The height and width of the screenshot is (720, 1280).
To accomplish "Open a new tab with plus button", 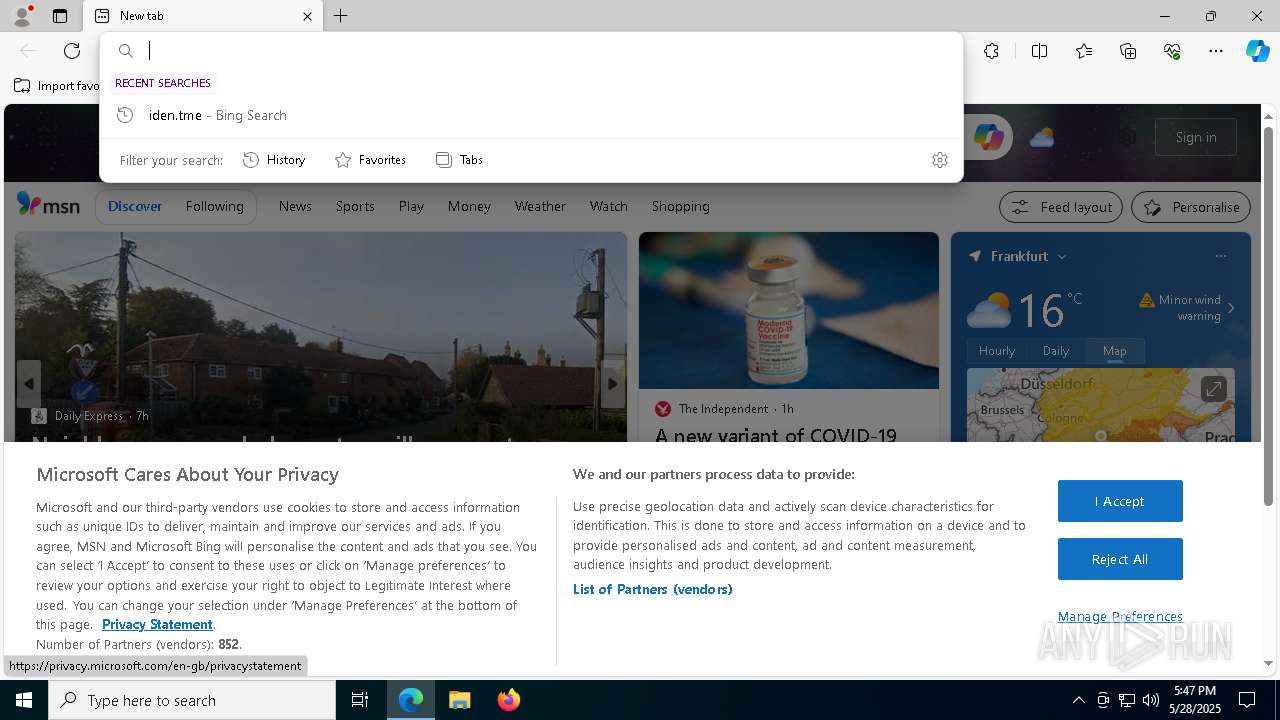I will click(341, 16).
